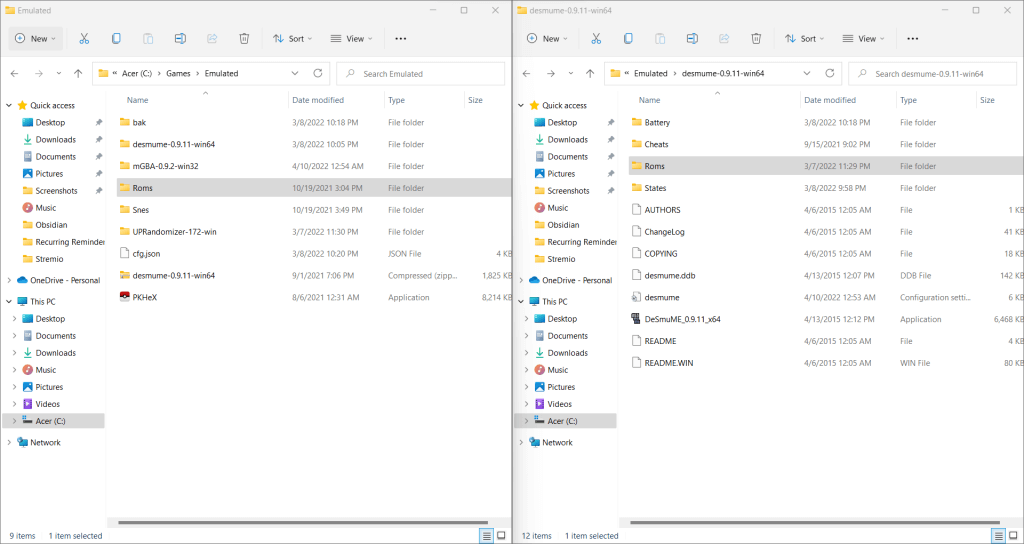Screen dimensions: 1024x544
Task: Click the horizontal scrollbar in the Emulated window
Action: coord(302,522)
